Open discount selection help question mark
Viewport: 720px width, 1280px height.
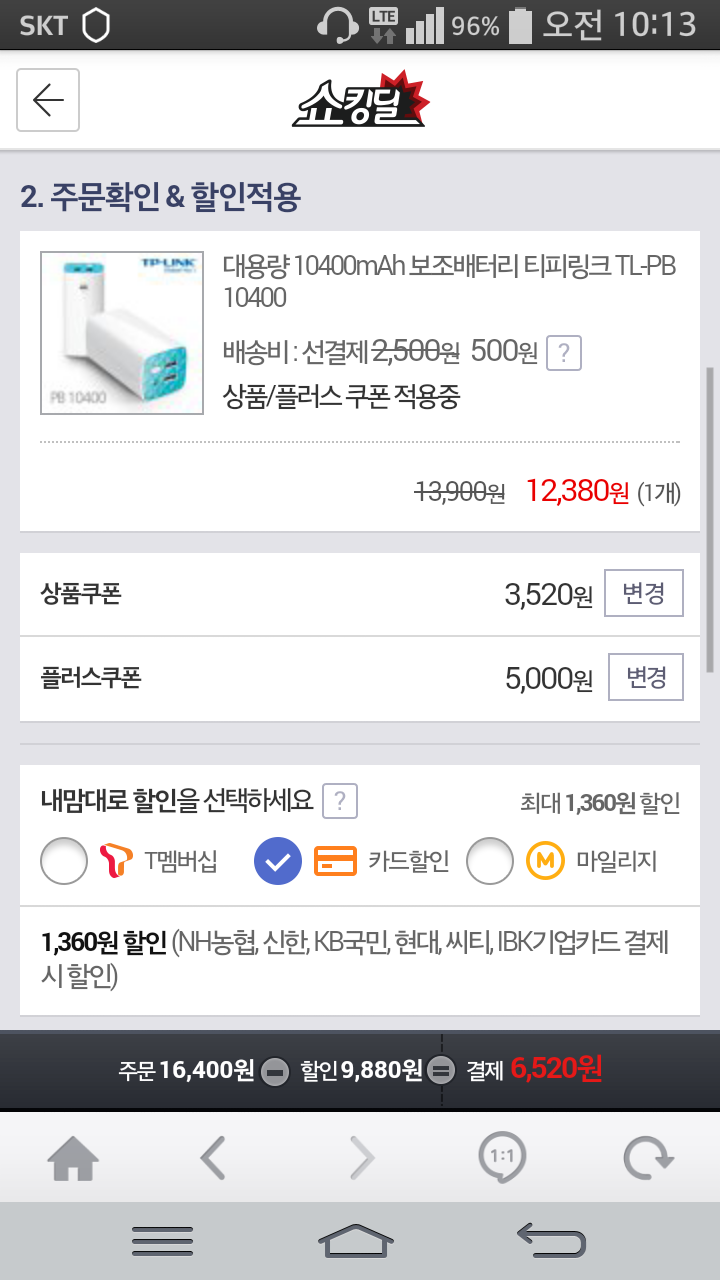340,801
